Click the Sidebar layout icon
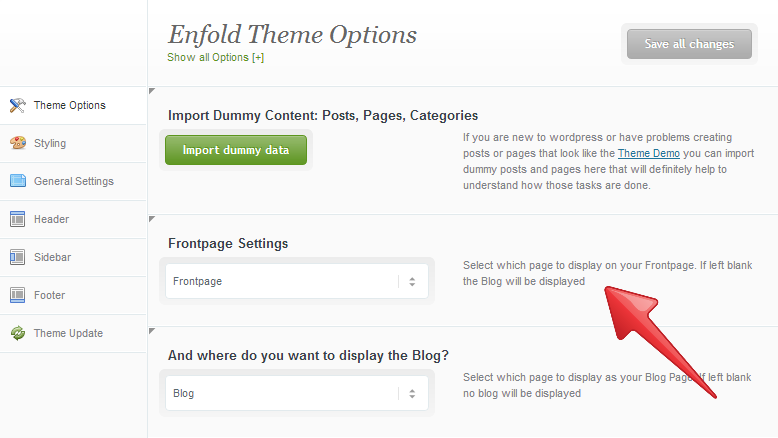The height and width of the screenshot is (438, 778). (x=17, y=257)
